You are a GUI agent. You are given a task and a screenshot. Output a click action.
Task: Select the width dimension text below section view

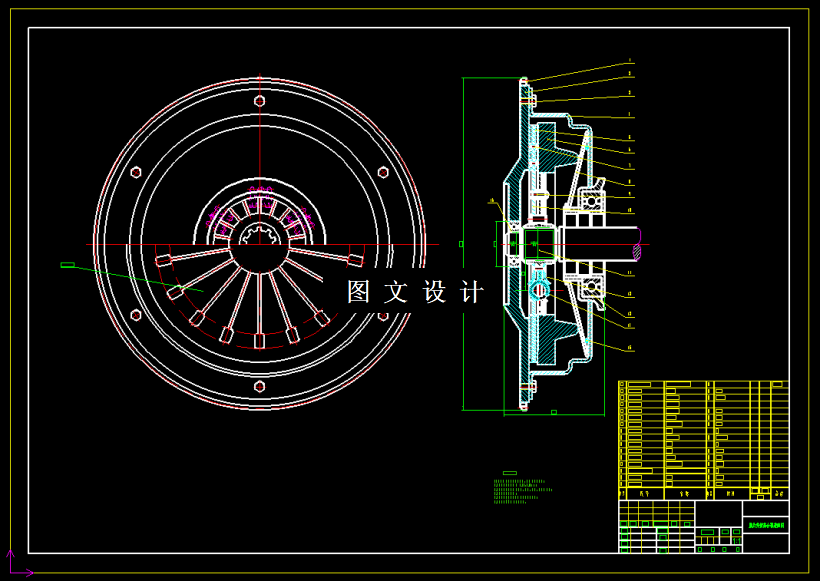coord(554,412)
